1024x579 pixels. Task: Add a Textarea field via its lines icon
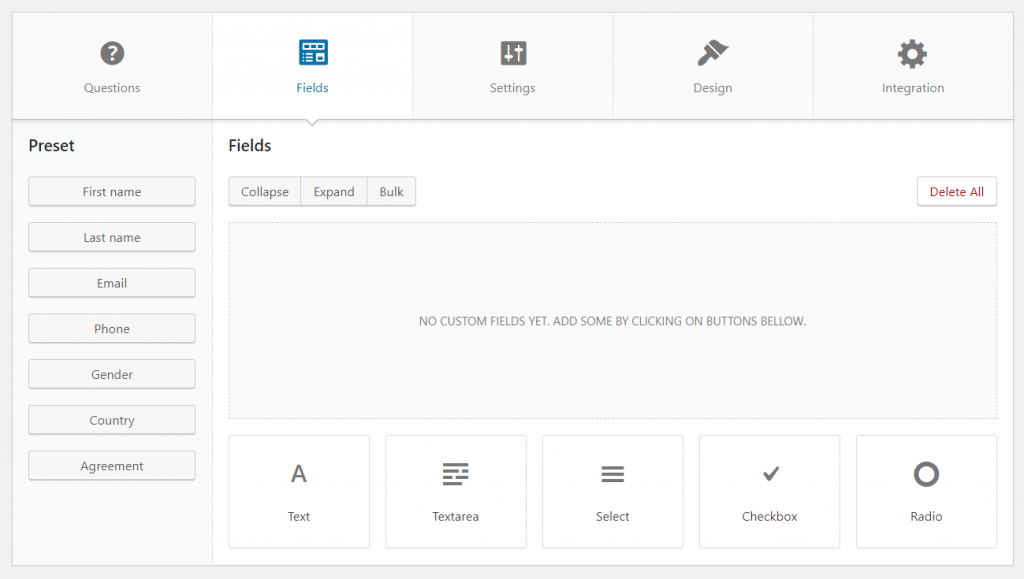[455, 474]
